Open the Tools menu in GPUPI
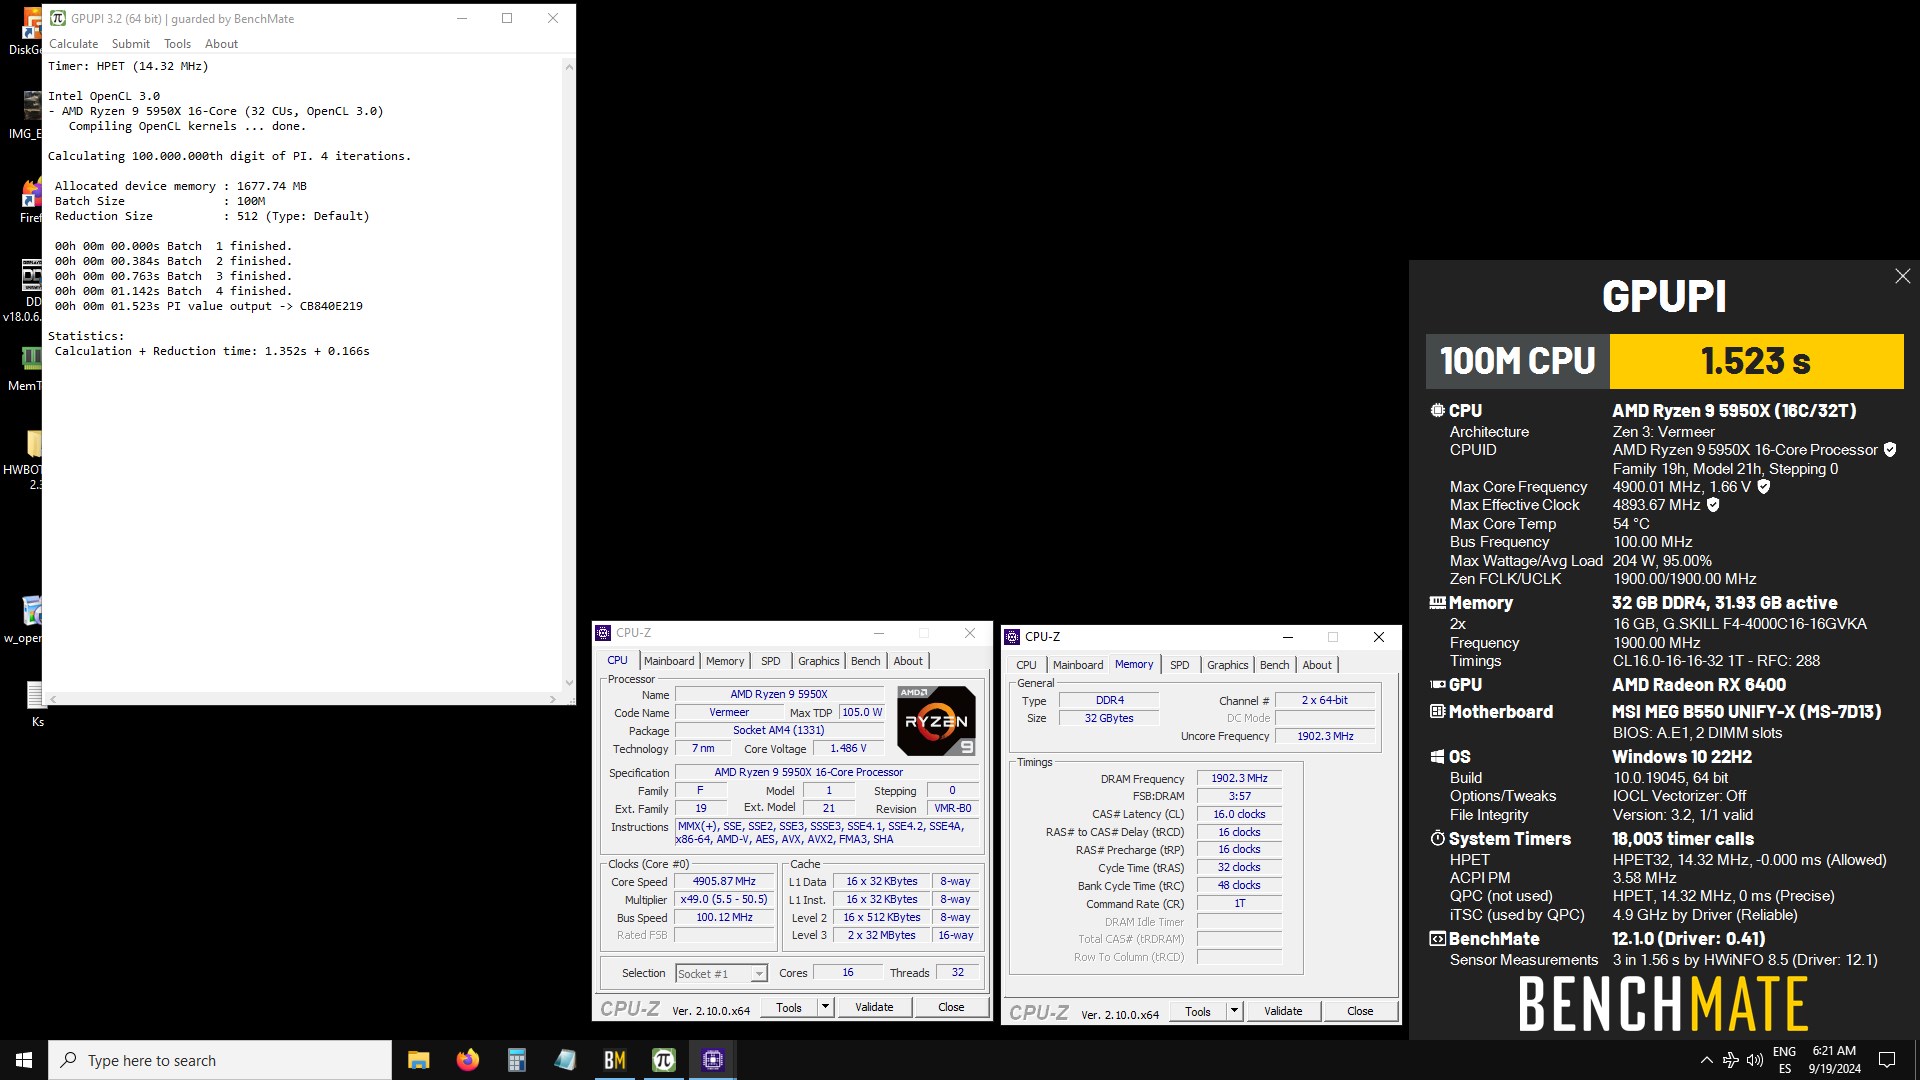 177,44
